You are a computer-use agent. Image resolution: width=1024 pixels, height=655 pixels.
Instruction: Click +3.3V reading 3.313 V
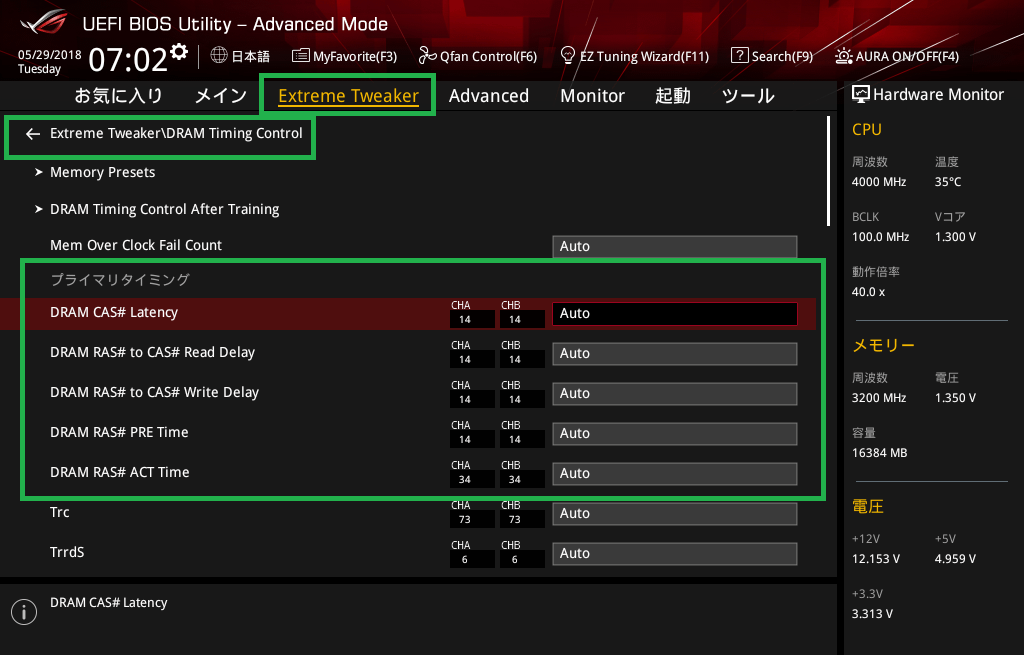coord(872,614)
